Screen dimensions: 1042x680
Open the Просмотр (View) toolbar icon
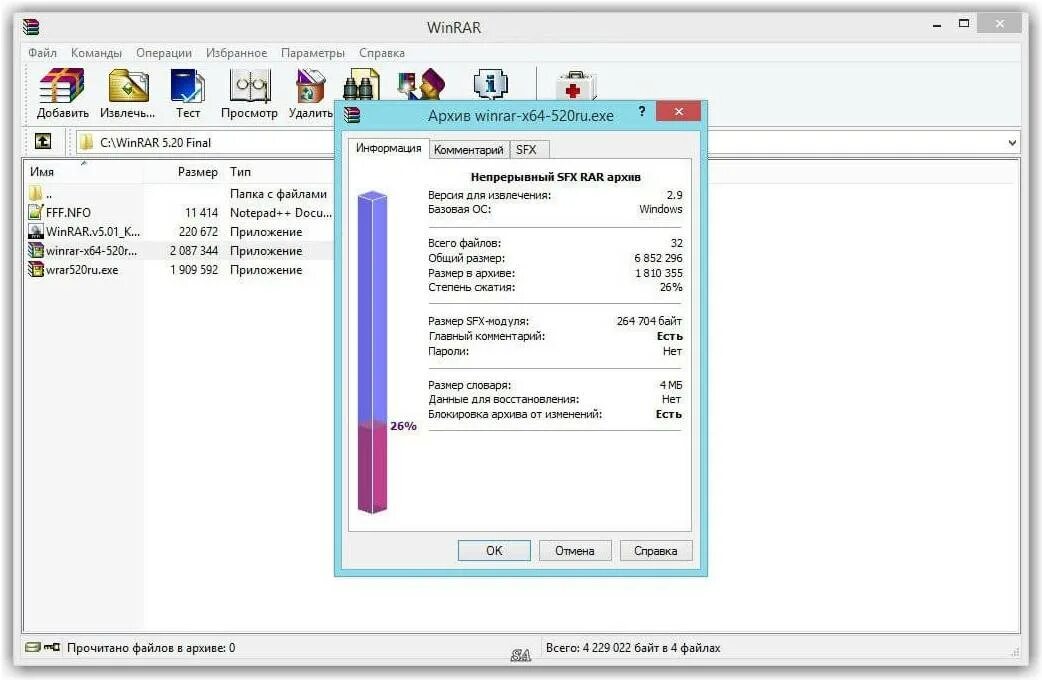250,86
